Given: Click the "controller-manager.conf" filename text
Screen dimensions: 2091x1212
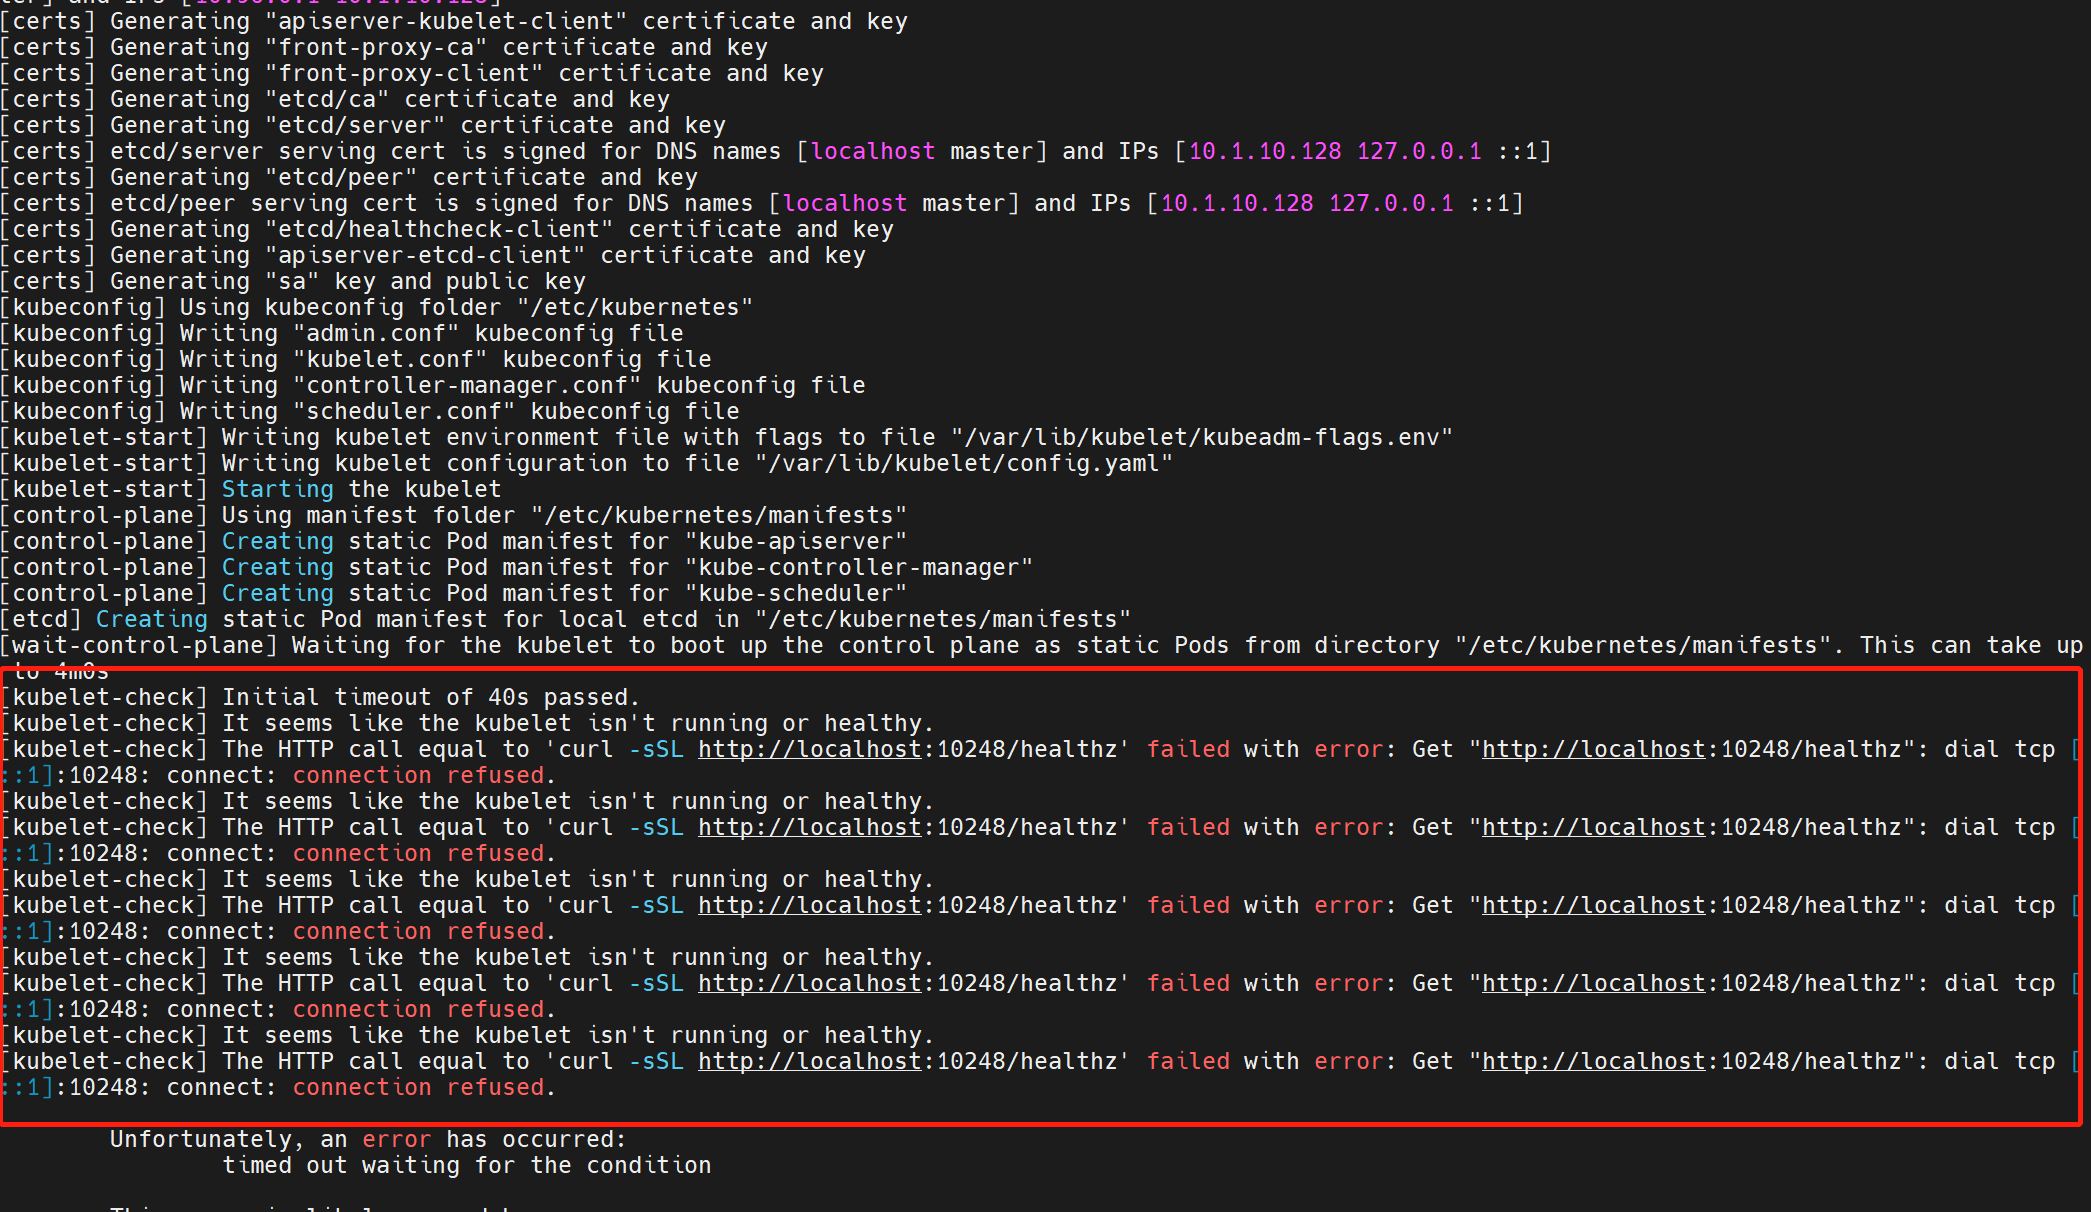Looking at the screenshot, I should [467, 385].
